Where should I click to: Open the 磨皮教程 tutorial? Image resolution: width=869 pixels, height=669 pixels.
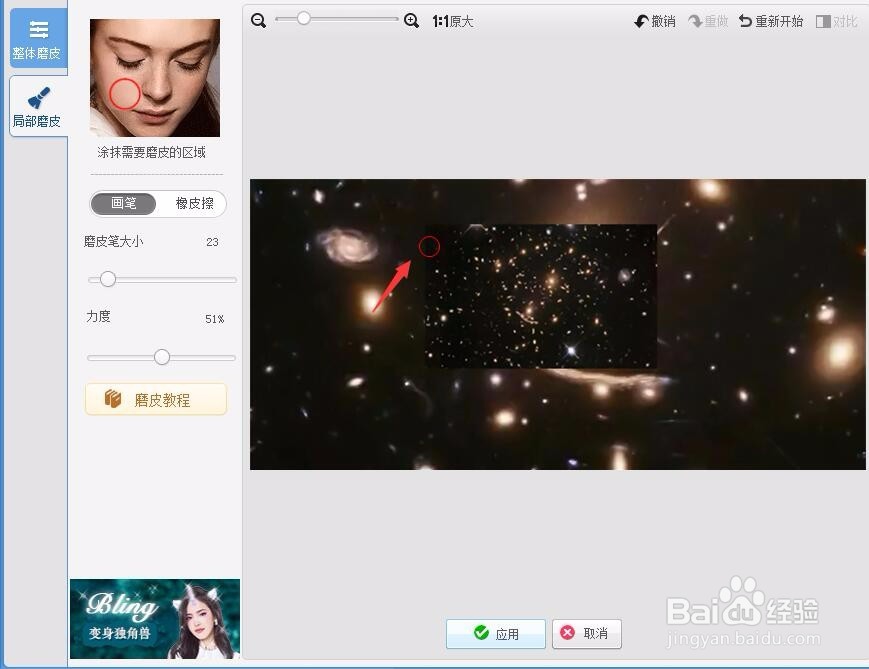click(x=156, y=399)
